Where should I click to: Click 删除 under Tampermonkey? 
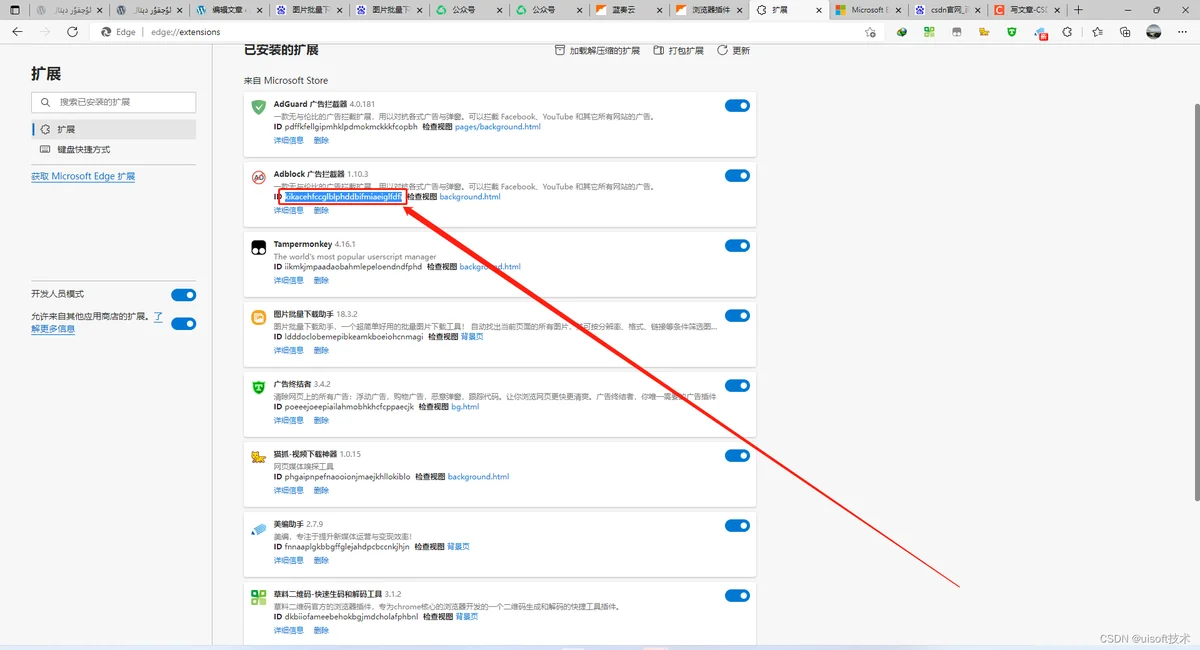click(x=321, y=281)
